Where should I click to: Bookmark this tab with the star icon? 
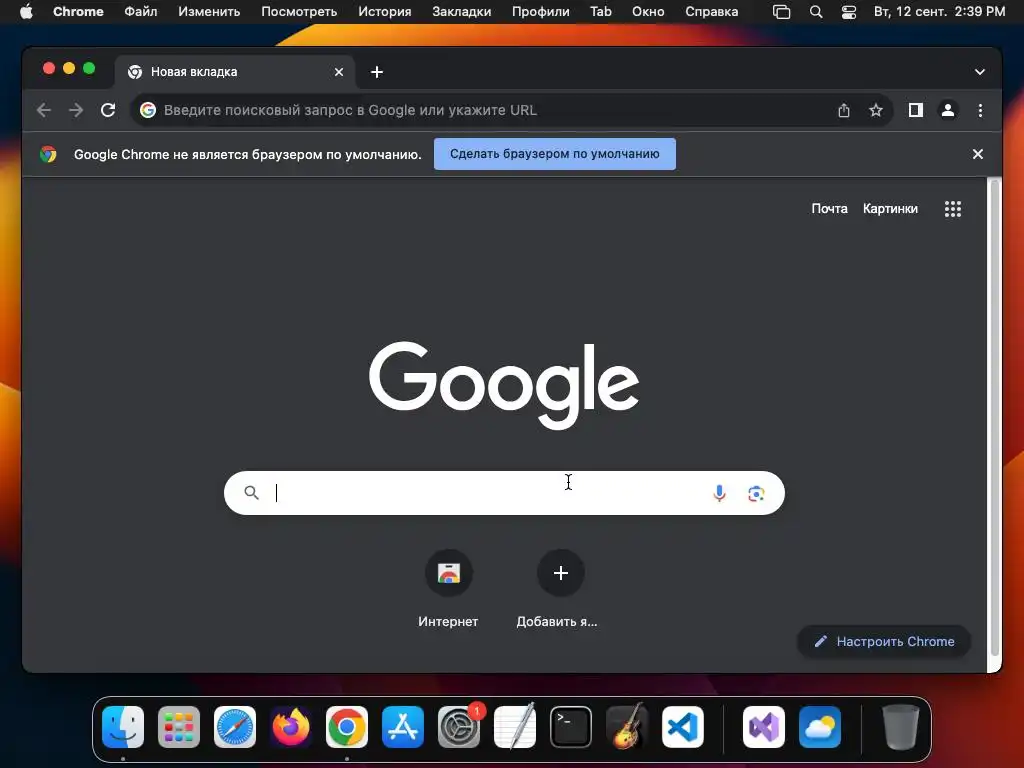876,110
